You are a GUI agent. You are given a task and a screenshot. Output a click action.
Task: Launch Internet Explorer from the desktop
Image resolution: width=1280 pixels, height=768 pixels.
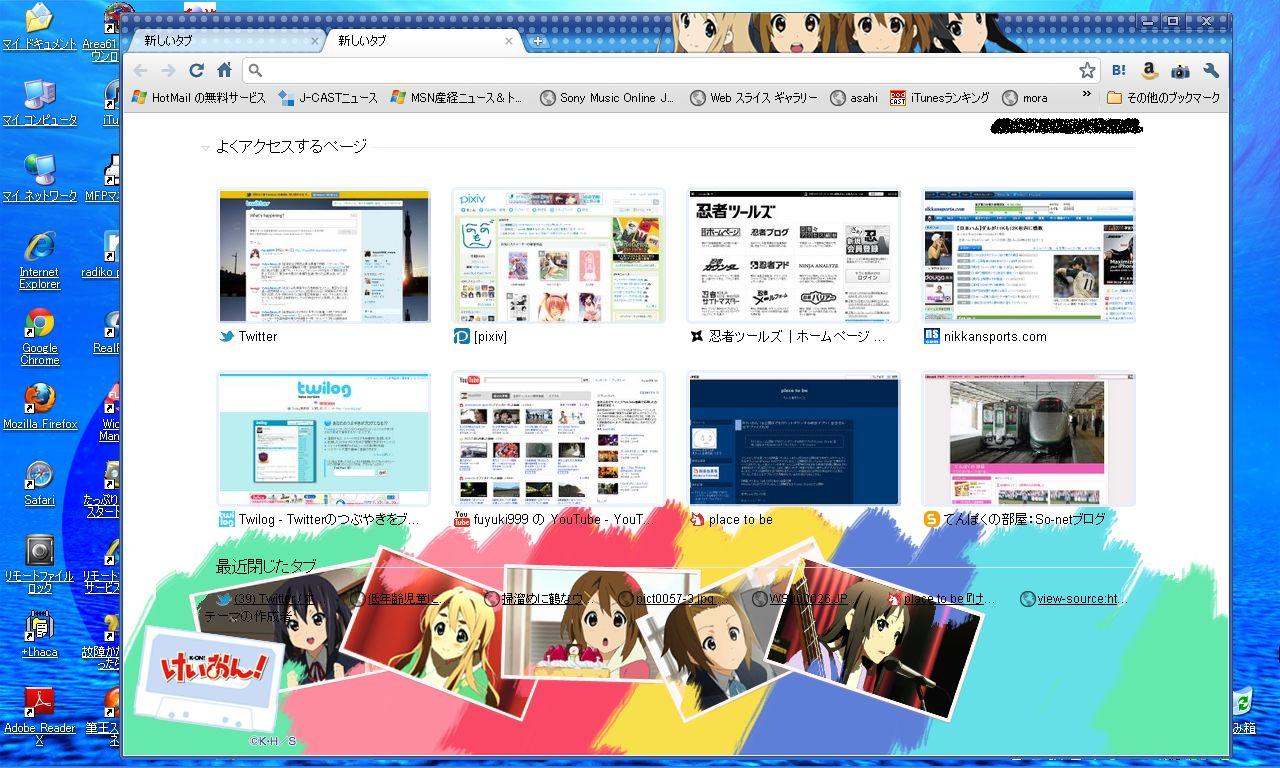tap(39, 260)
